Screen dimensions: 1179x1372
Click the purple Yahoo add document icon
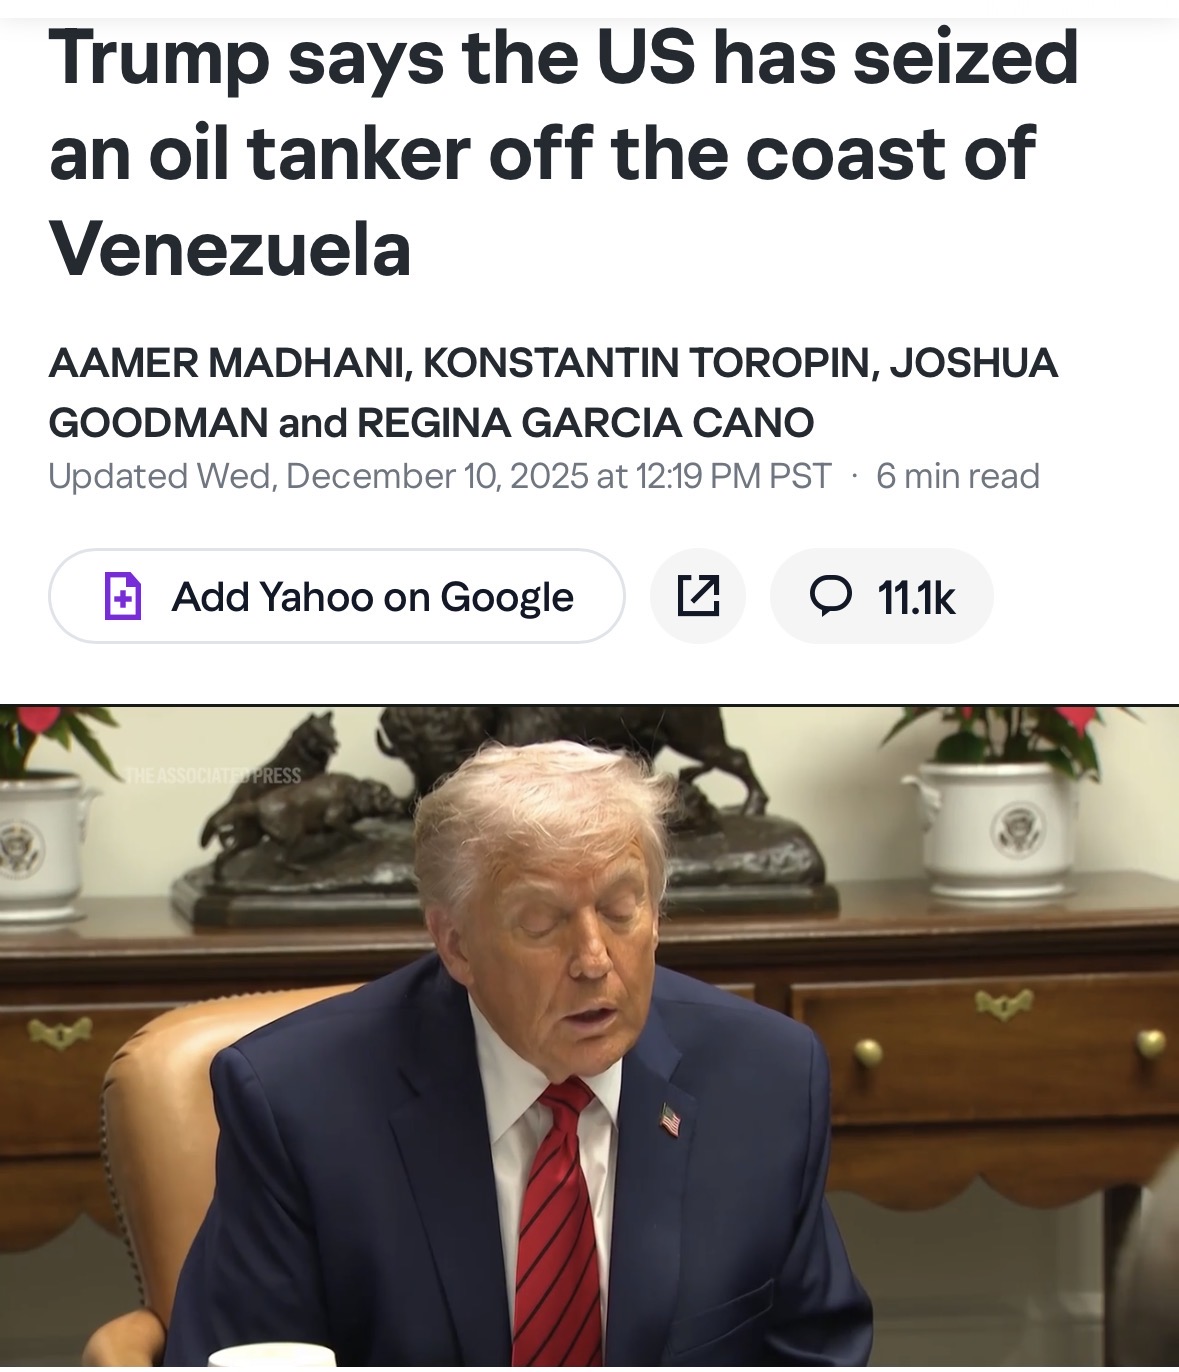(x=123, y=596)
